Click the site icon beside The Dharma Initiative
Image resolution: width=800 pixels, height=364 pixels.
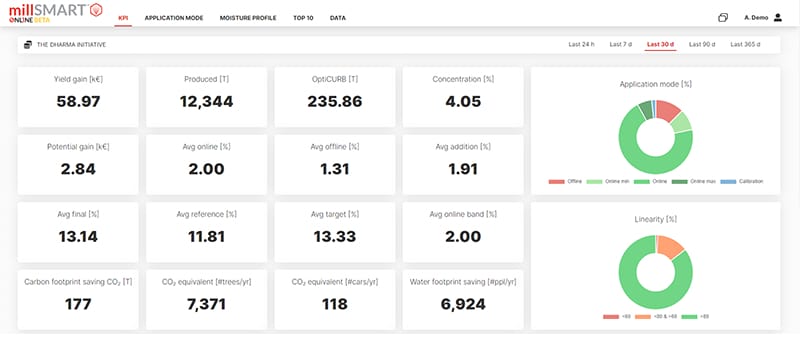[x=28, y=44]
